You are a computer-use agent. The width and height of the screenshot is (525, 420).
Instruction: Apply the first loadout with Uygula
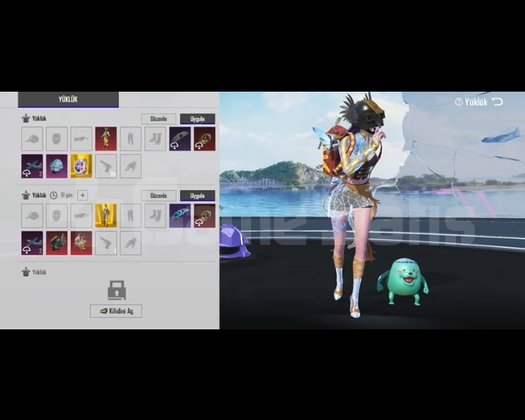(x=198, y=119)
